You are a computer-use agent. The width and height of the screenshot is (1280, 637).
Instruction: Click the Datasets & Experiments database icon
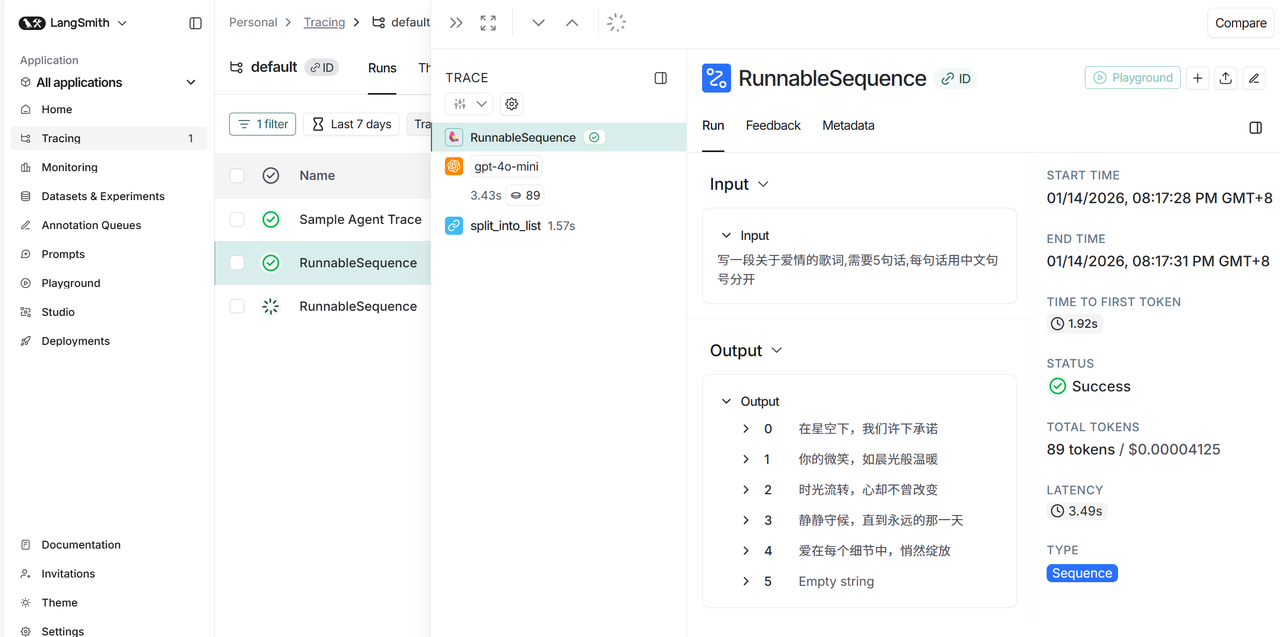tap(26, 196)
